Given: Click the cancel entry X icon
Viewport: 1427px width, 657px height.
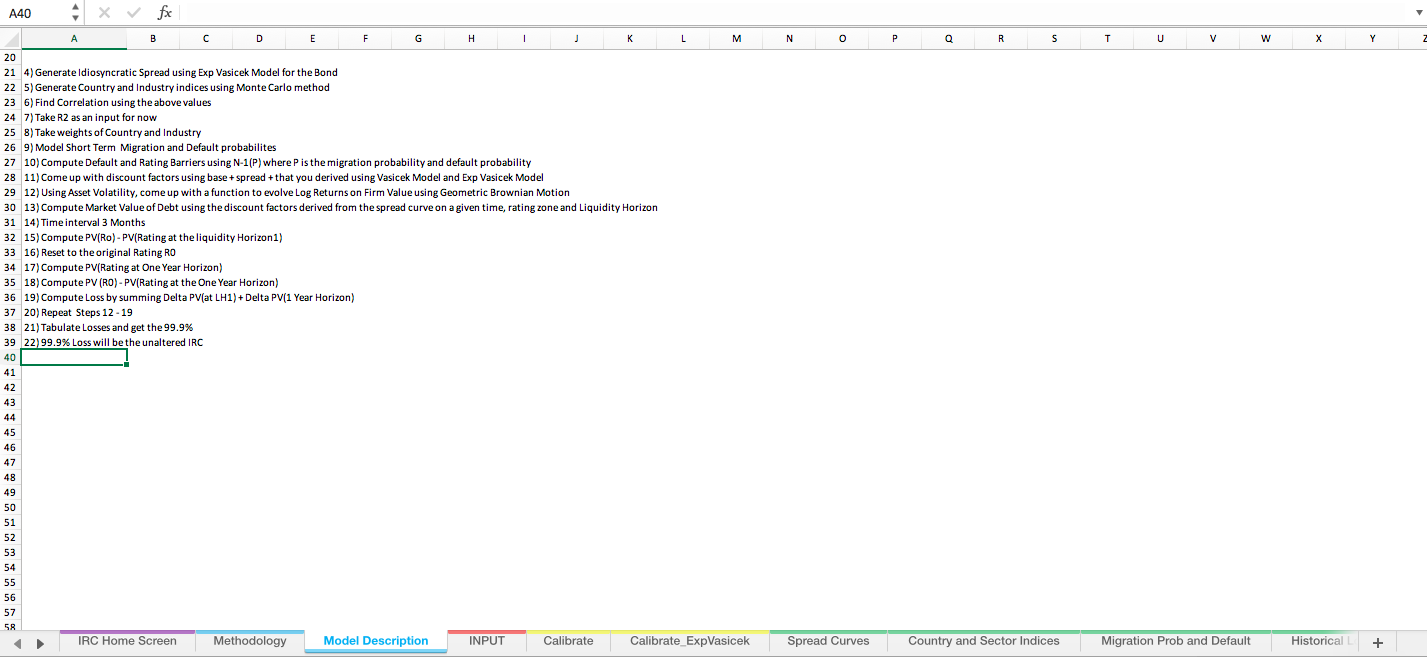Looking at the screenshot, I should point(105,13).
